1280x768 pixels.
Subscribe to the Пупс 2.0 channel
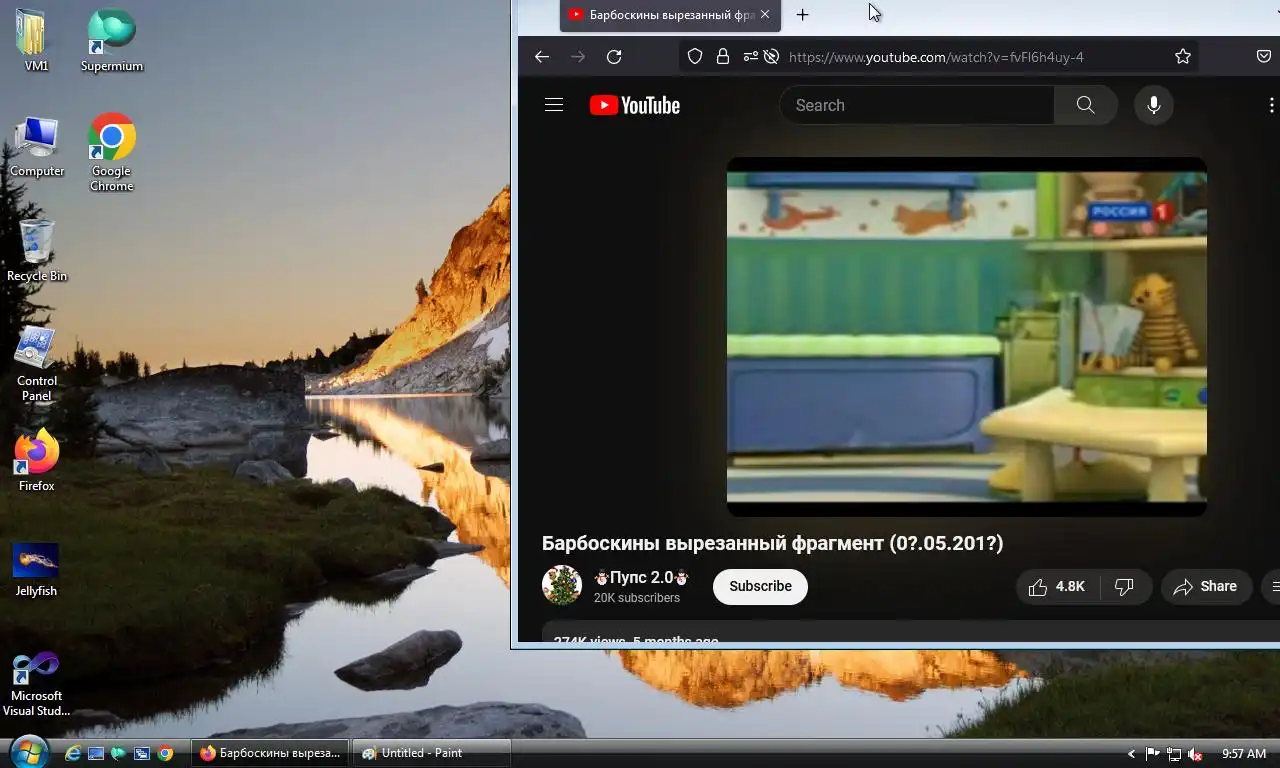point(760,587)
